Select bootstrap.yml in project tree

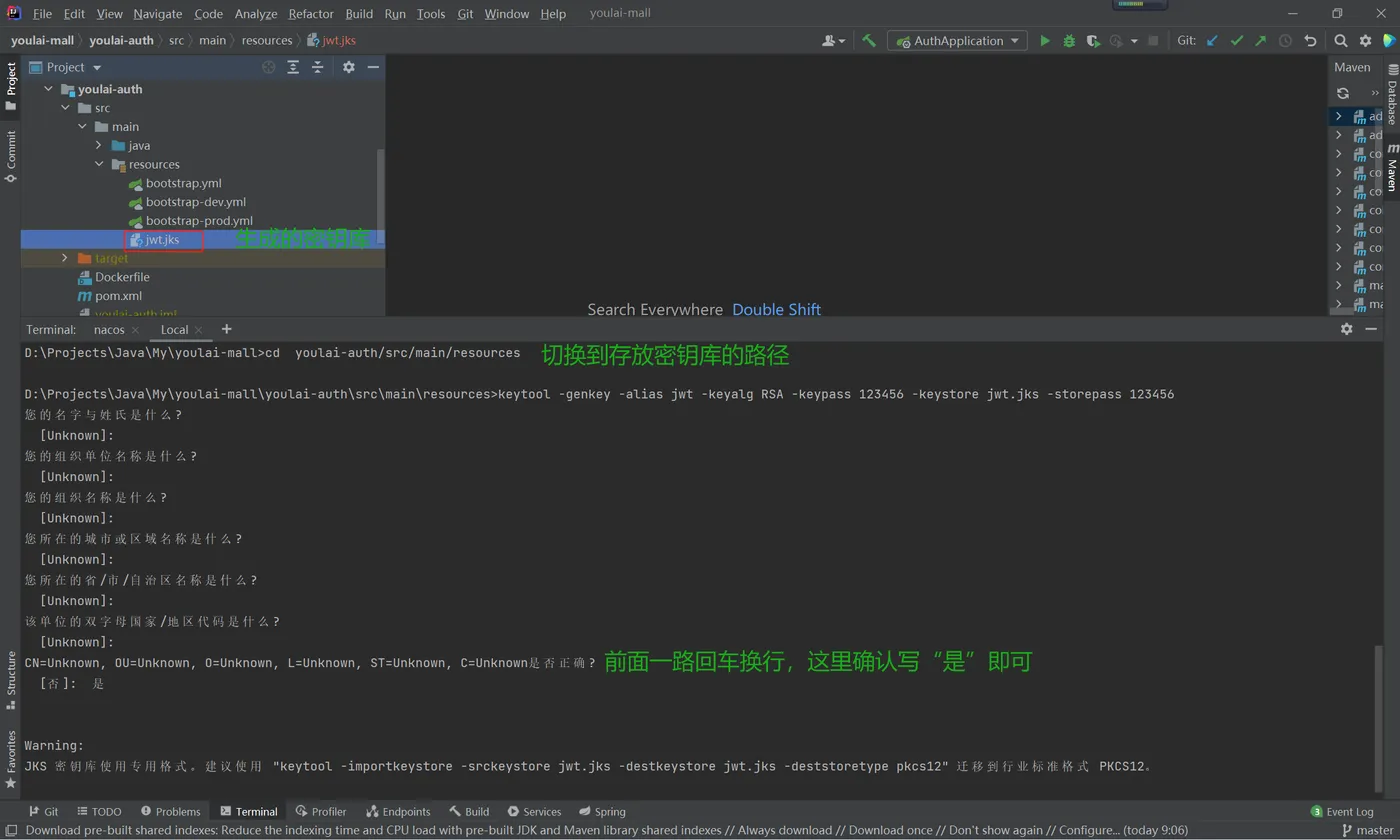[183, 183]
